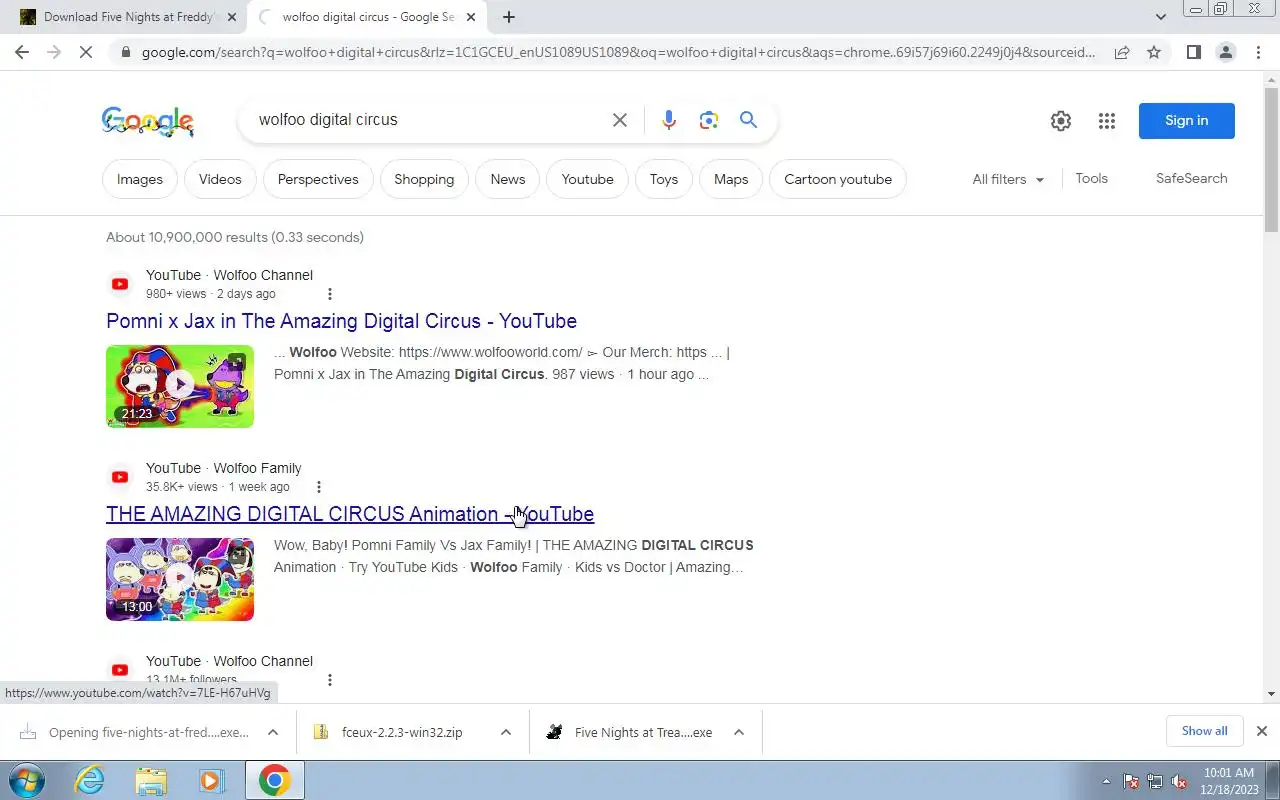Click the muted speaker volume tray icon
This screenshot has width=1280, height=800.
pos(1179,781)
